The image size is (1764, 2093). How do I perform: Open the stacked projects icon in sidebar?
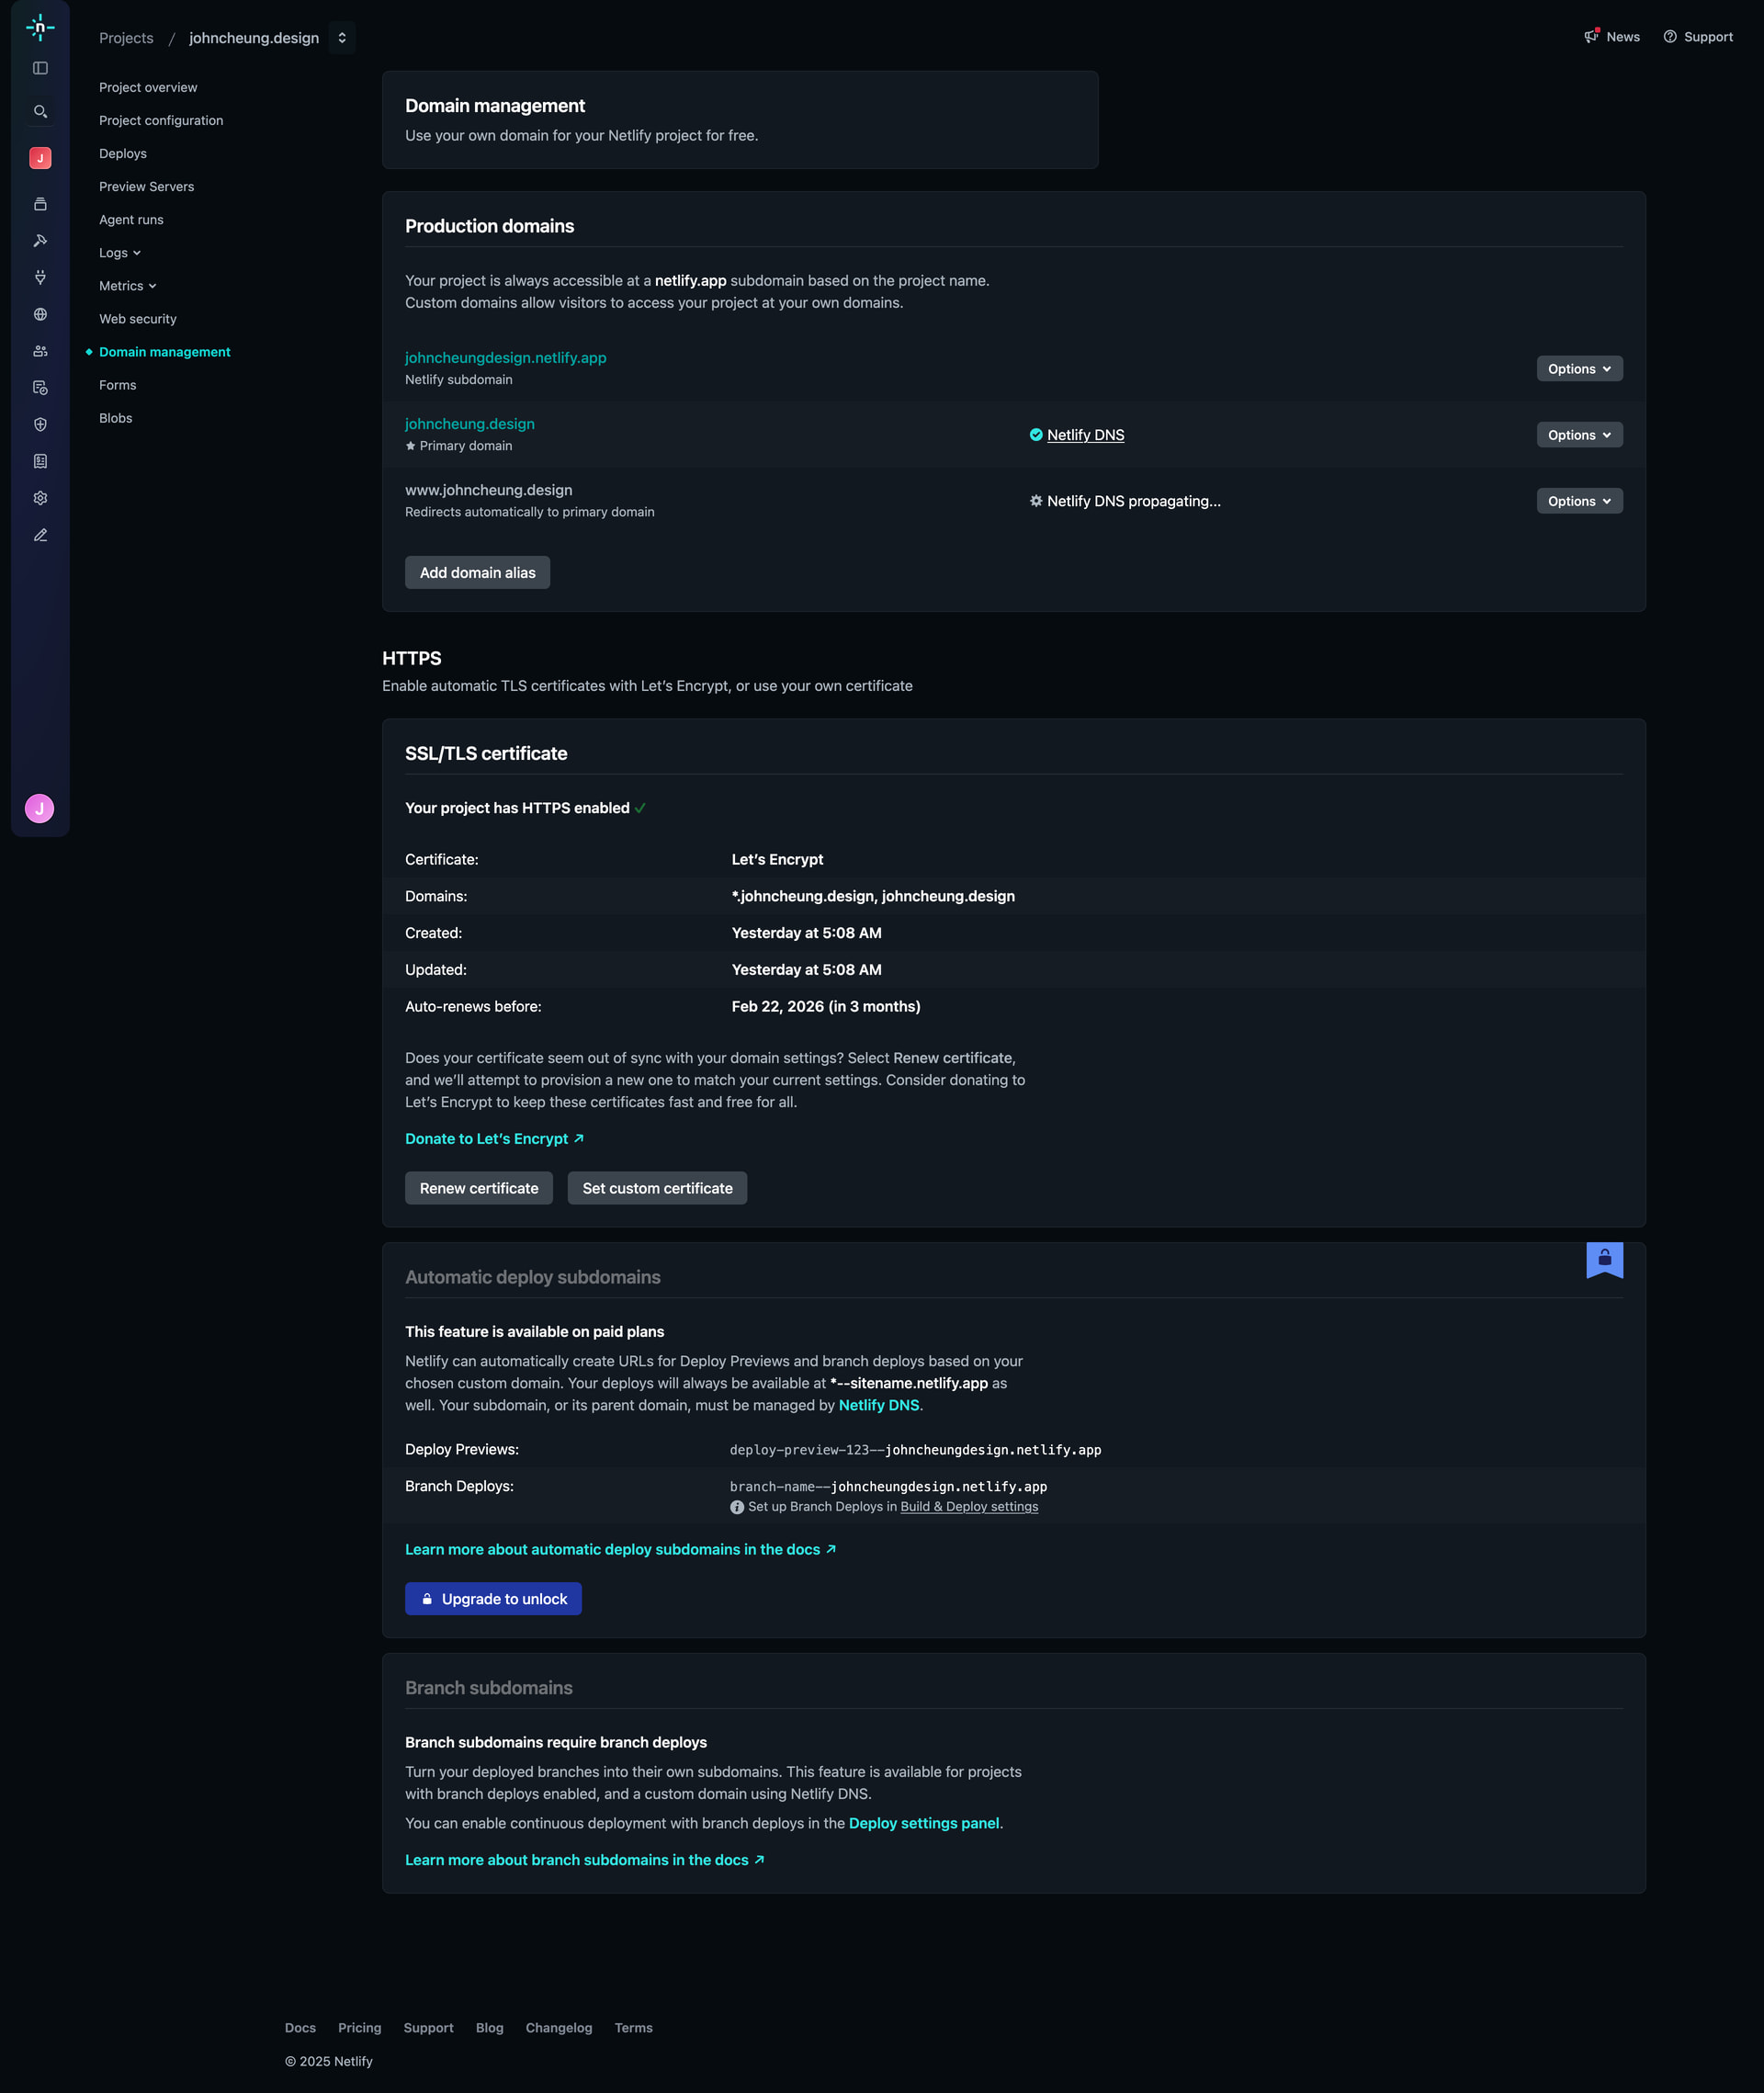[x=40, y=204]
